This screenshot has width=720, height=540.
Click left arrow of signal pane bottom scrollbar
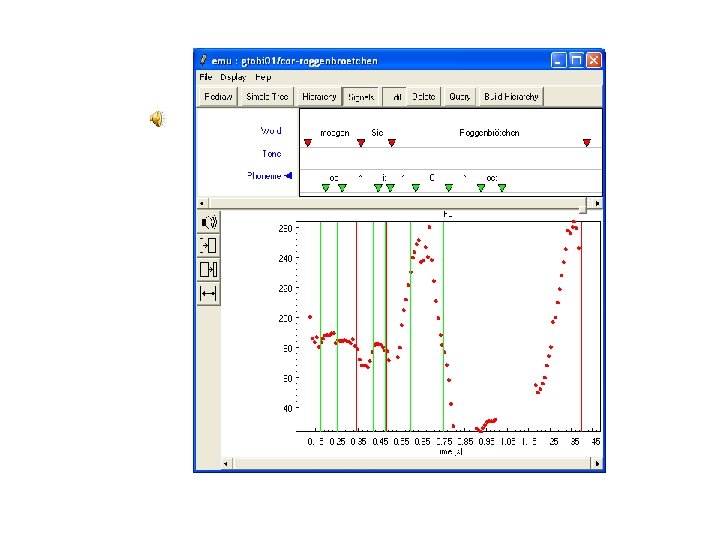225,463
